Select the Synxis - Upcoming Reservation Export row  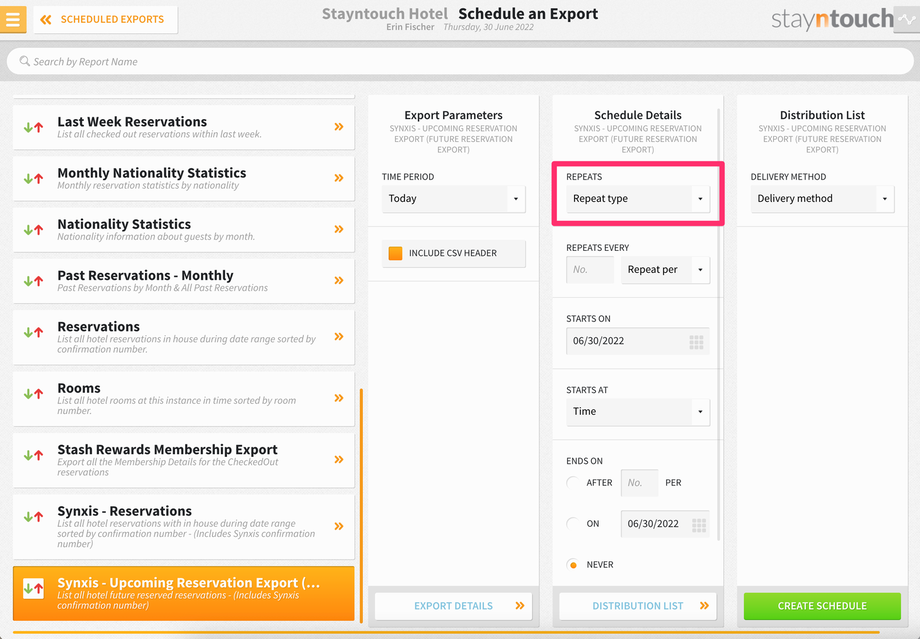184,593
